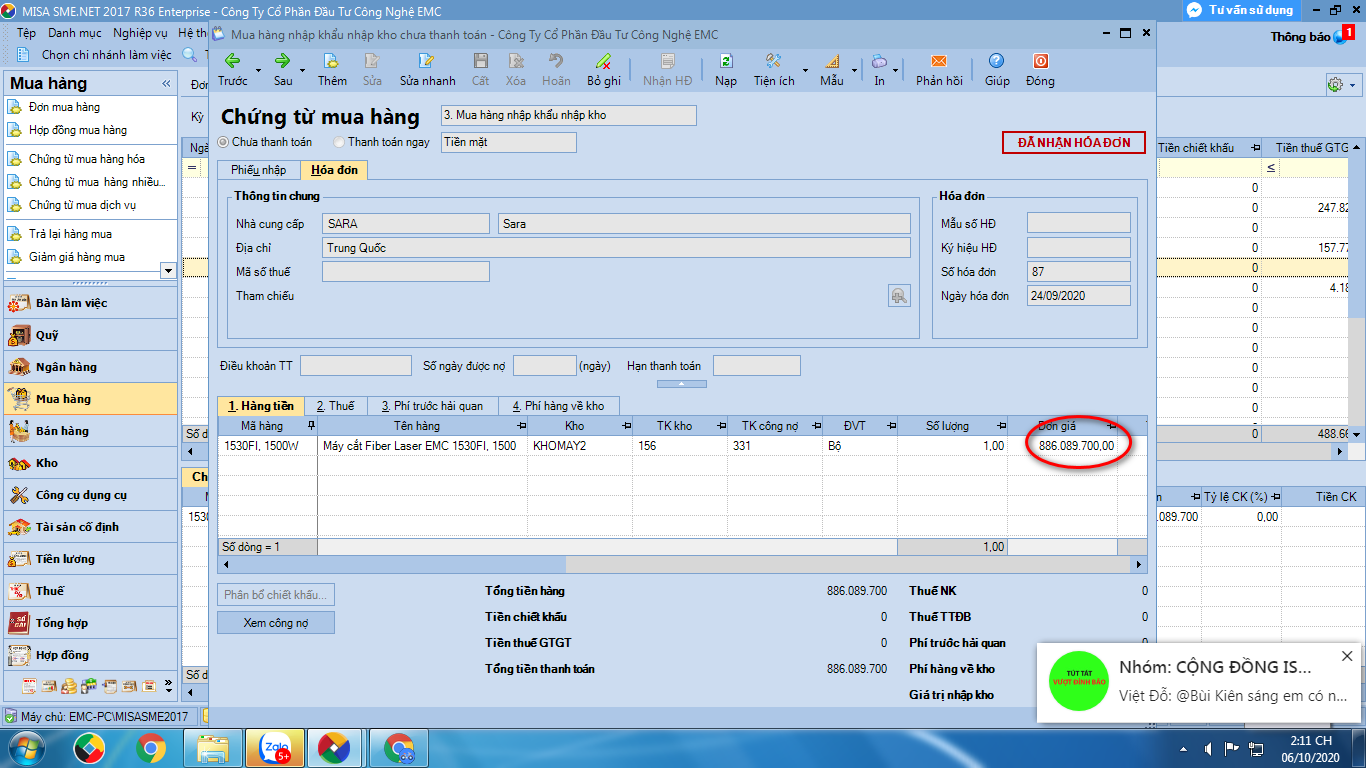Collapse the Mua hàng sidebar panel
Image resolution: width=1366 pixels, height=768 pixels.
[166, 83]
